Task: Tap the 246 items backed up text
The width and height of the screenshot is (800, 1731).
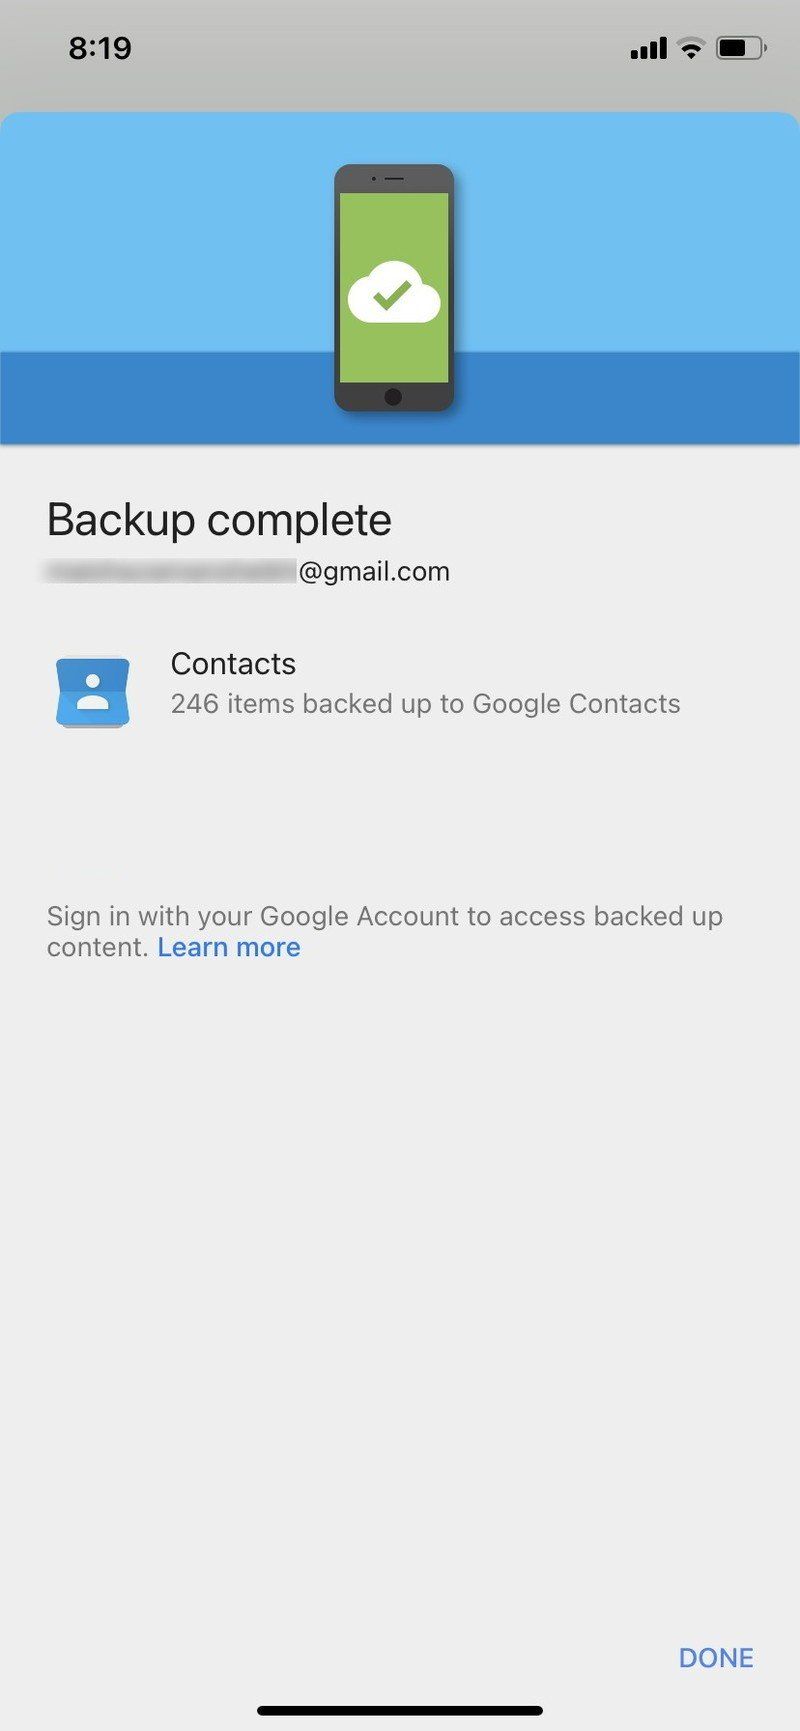Action: [426, 704]
